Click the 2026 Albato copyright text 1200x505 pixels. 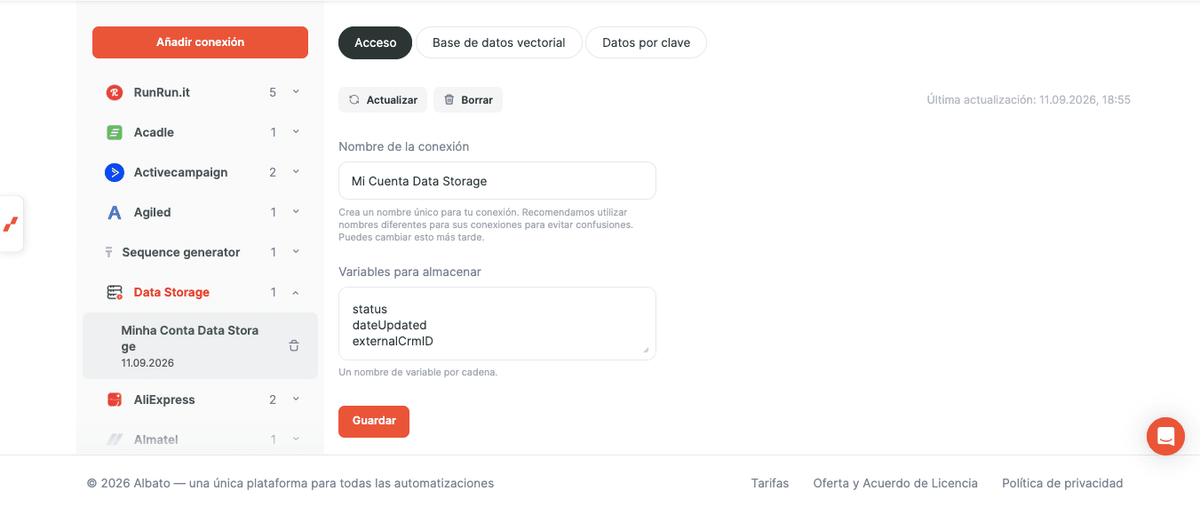click(291, 483)
